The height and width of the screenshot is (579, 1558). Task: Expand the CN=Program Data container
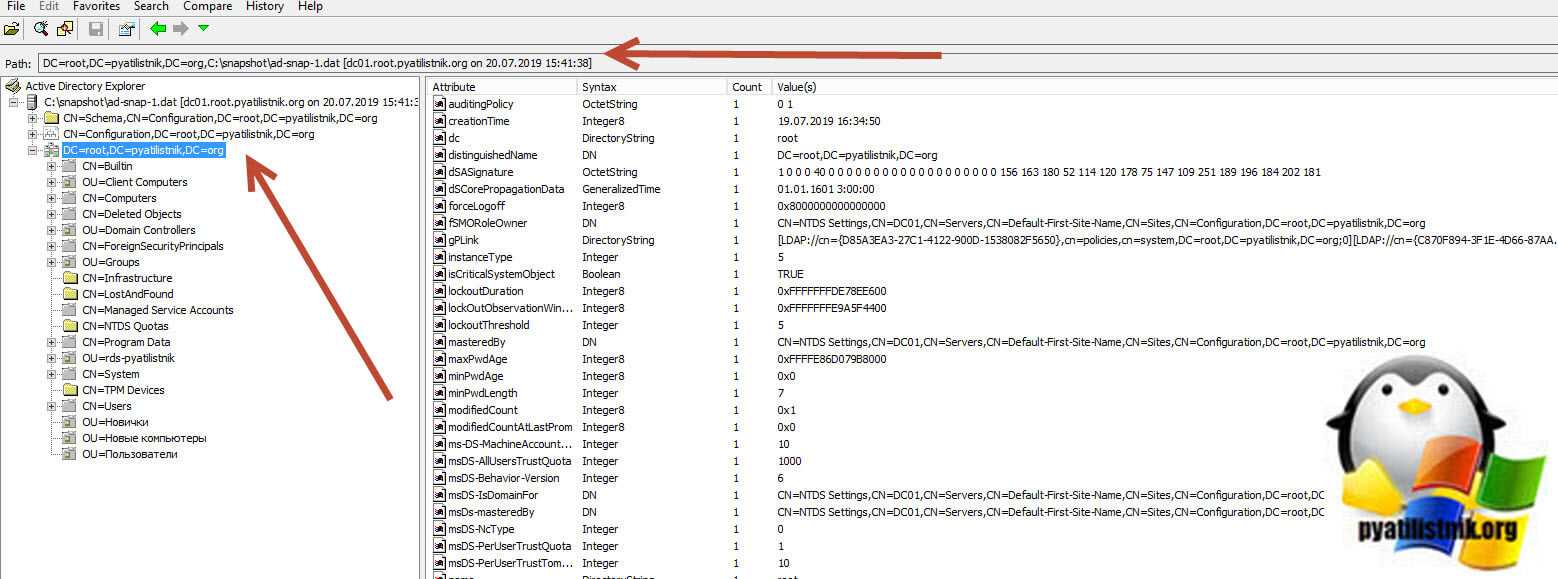[x=51, y=342]
